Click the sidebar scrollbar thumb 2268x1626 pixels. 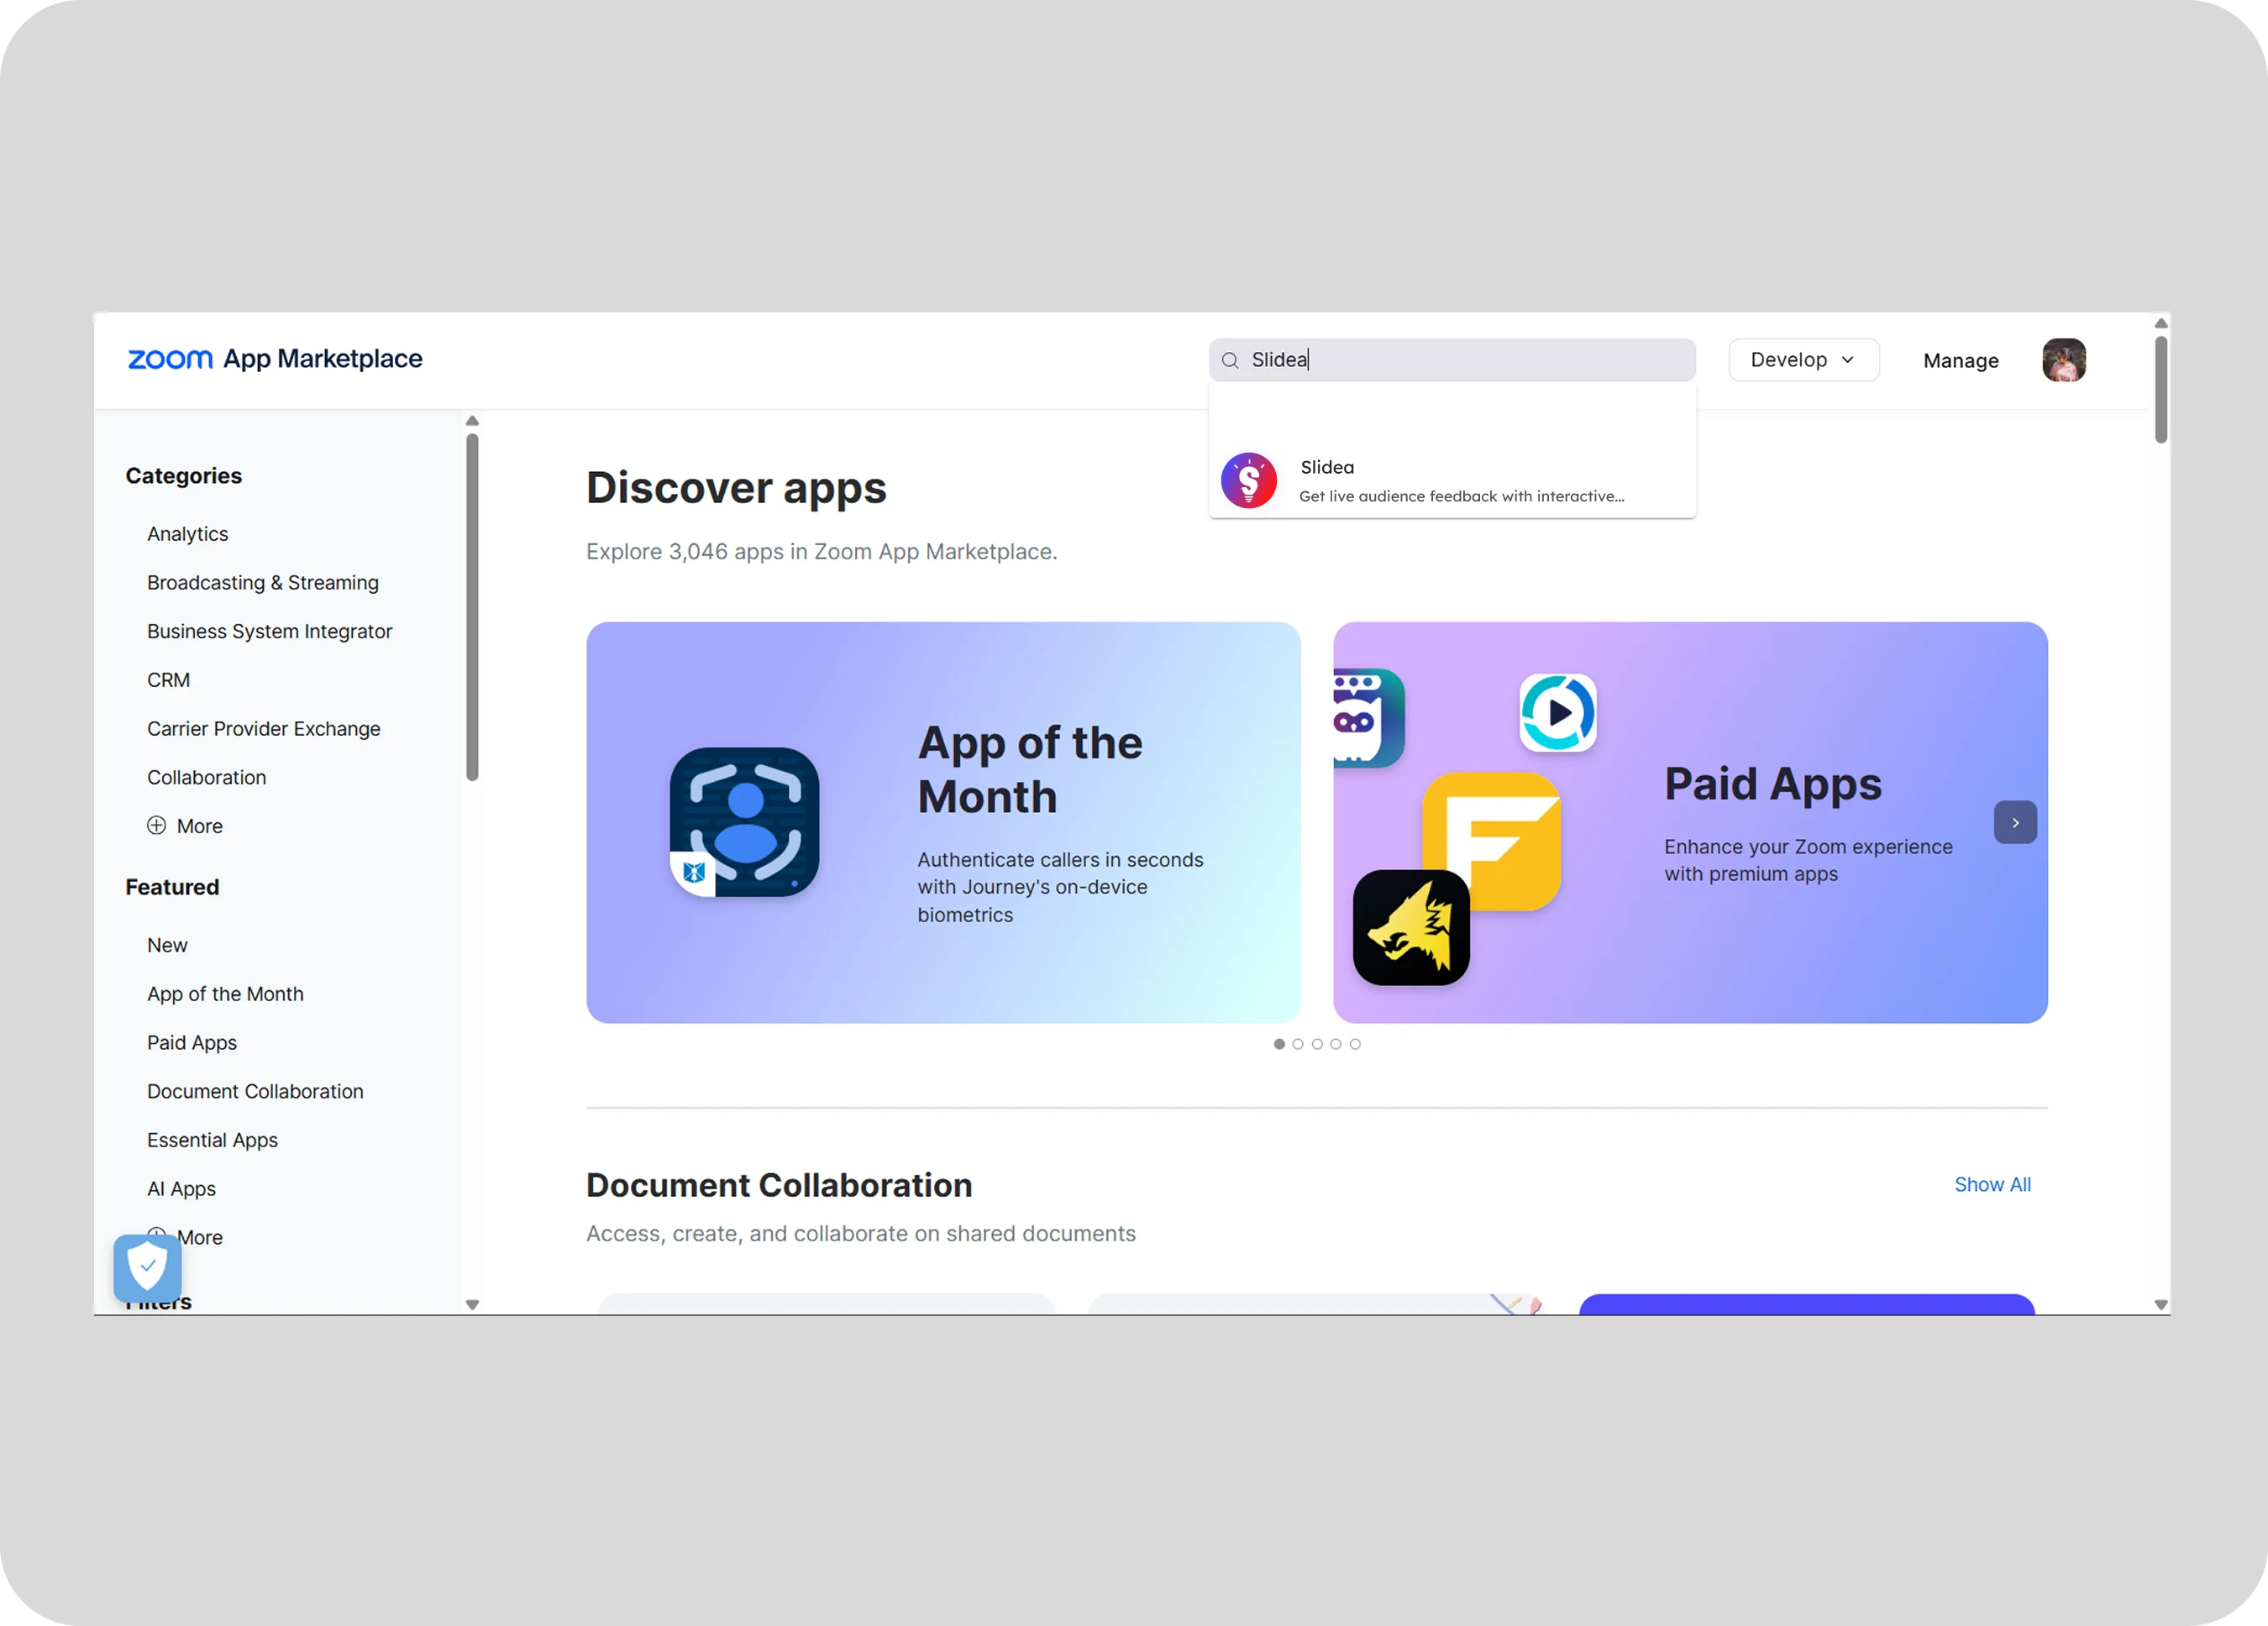[472, 607]
